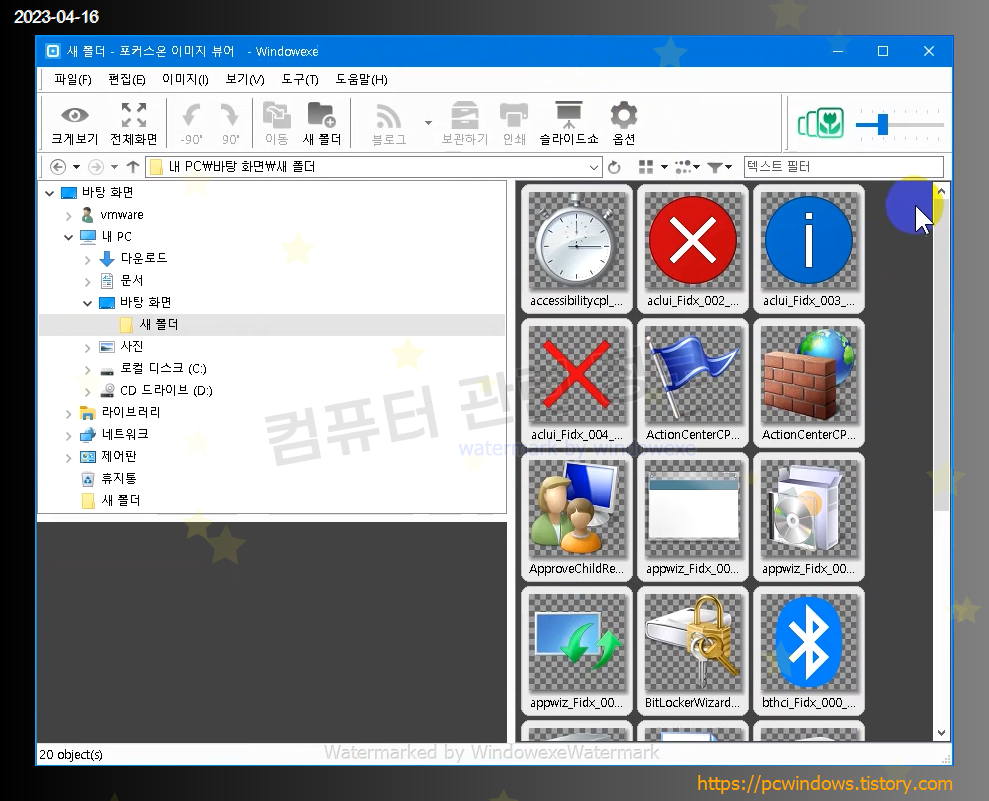Viewport: 989px width, 801px height.
Task: Go back with the back arrow
Action: [57, 167]
